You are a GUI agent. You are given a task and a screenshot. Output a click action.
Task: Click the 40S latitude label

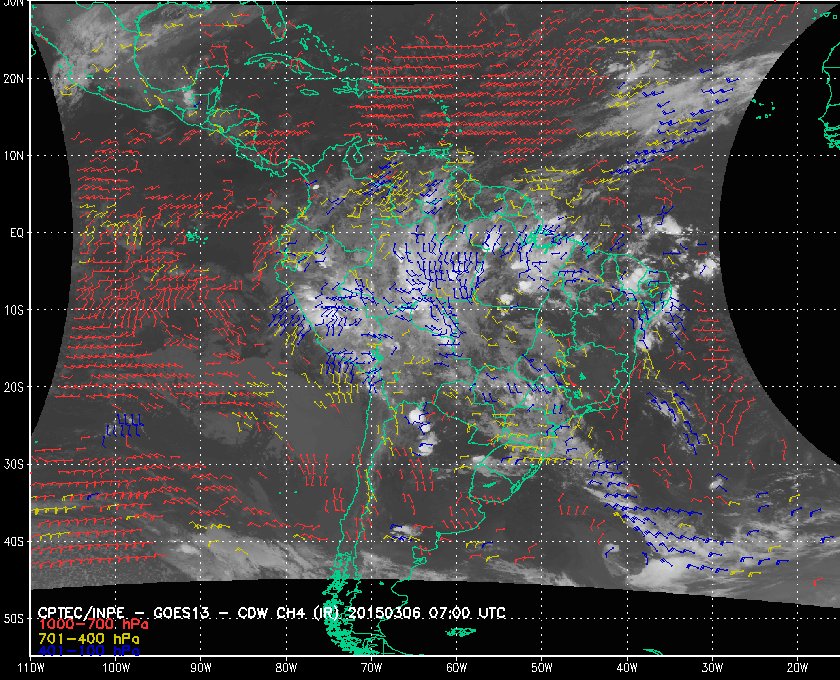click(x=13, y=542)
